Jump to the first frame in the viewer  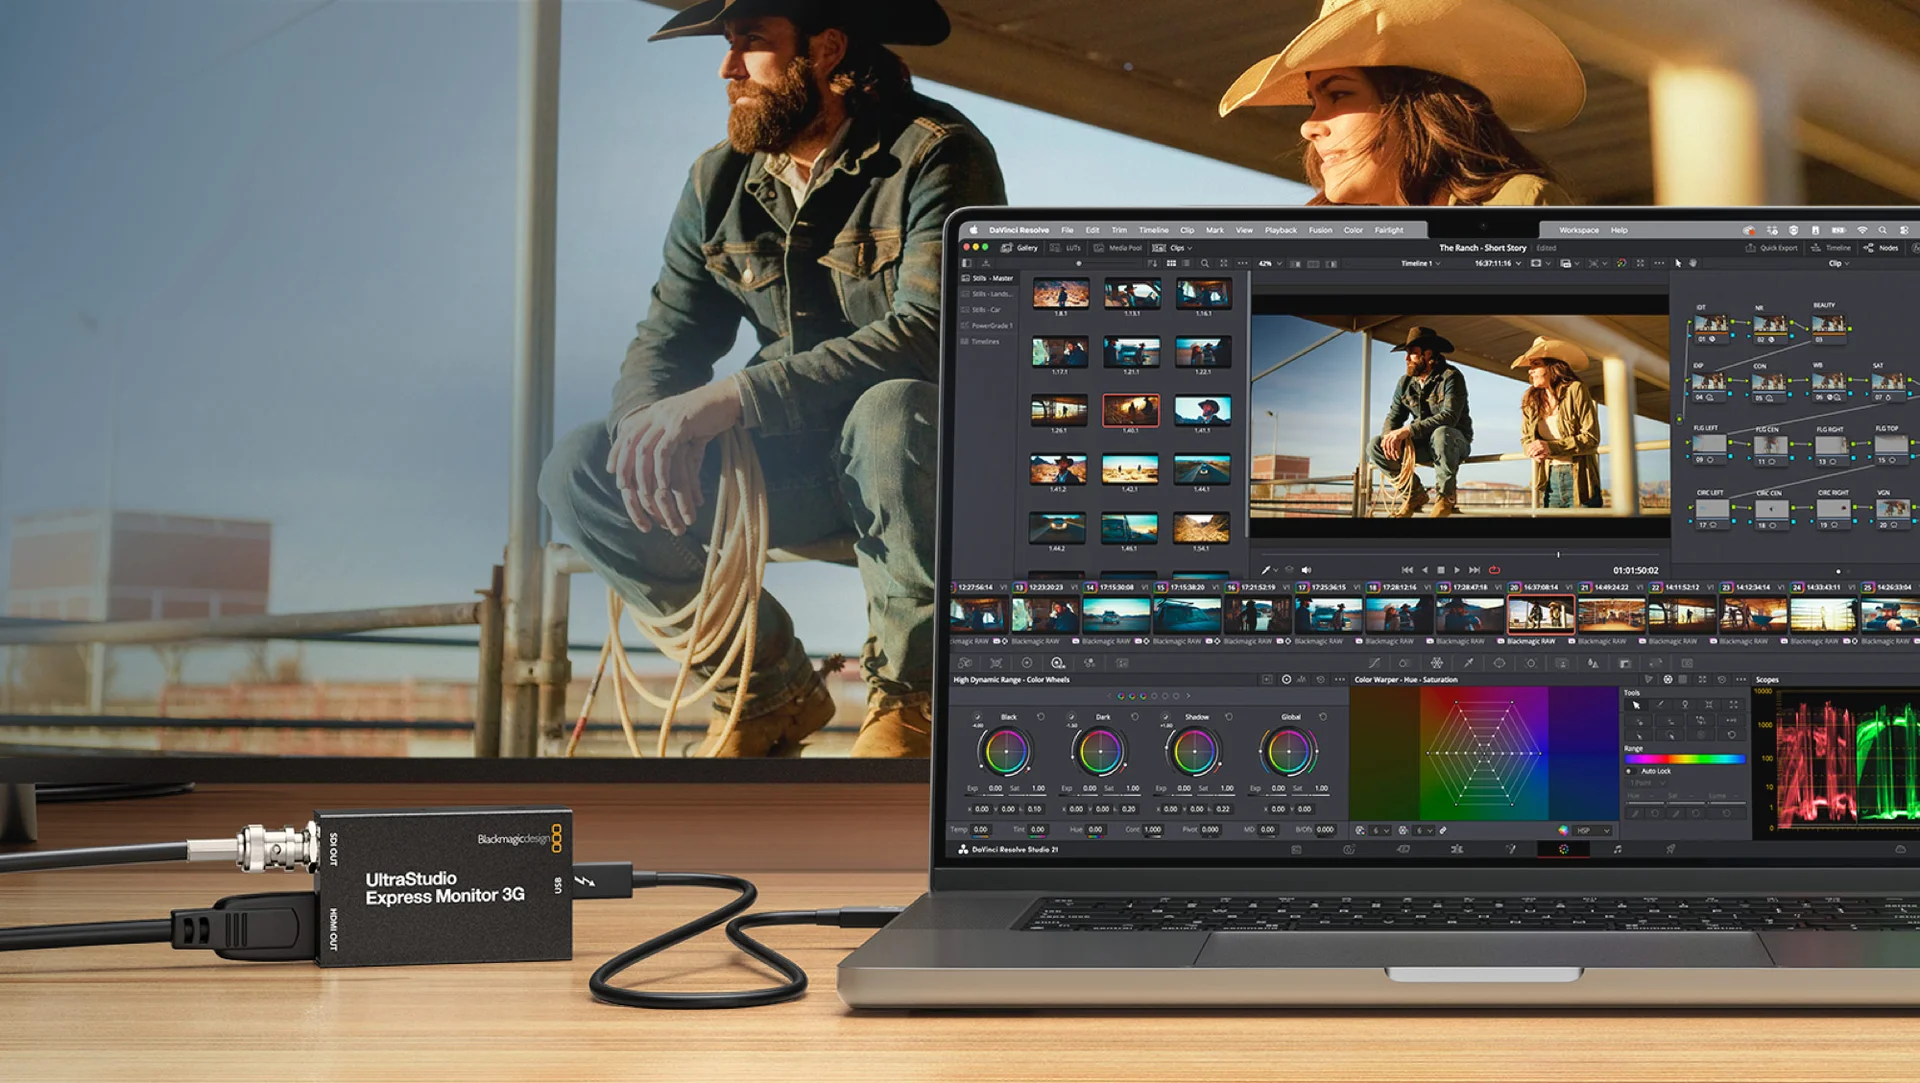click(1408, 570)
